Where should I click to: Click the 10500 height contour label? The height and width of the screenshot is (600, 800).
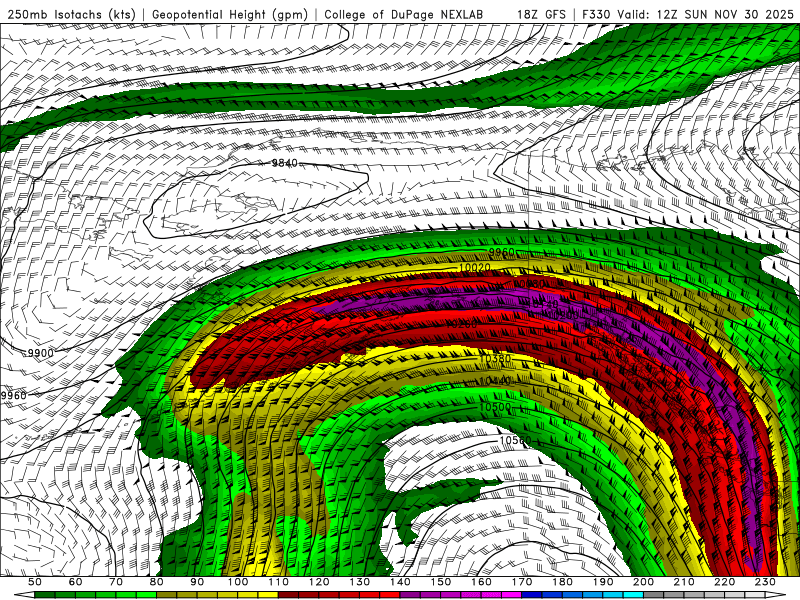495,407
